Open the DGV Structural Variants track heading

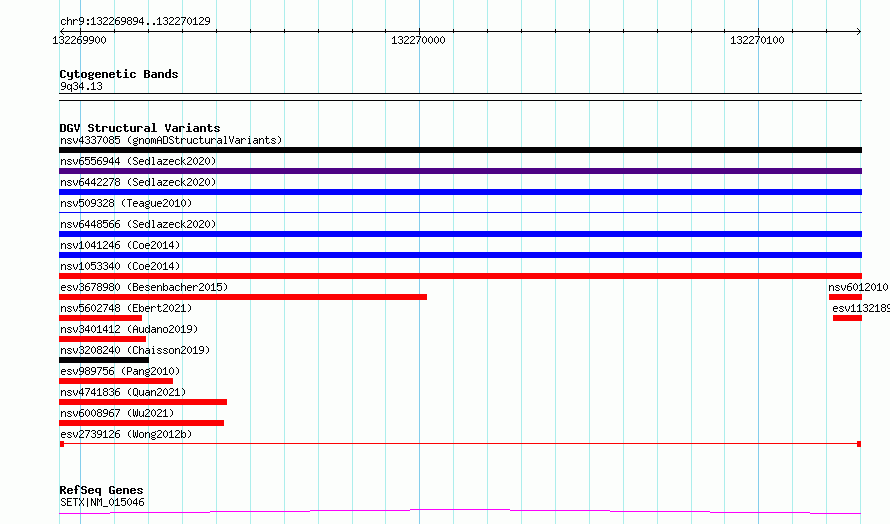(140, 128)
